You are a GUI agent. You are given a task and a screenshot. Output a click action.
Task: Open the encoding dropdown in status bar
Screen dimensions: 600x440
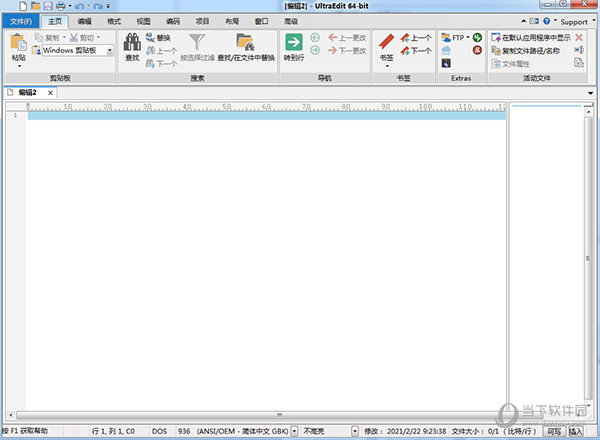[x=294, y=432]
